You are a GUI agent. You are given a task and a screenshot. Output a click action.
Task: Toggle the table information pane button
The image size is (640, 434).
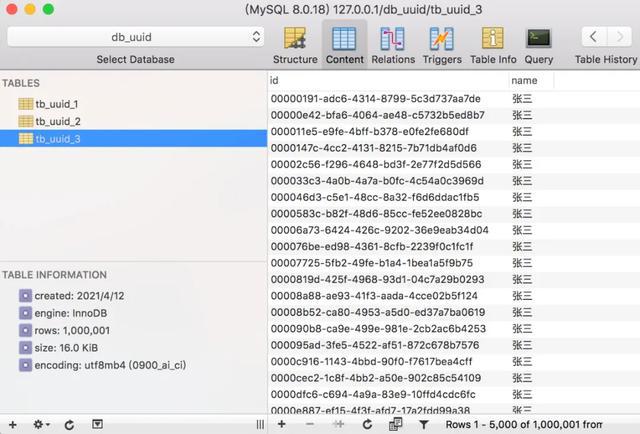pyautogui.click(x=97, y=424)
